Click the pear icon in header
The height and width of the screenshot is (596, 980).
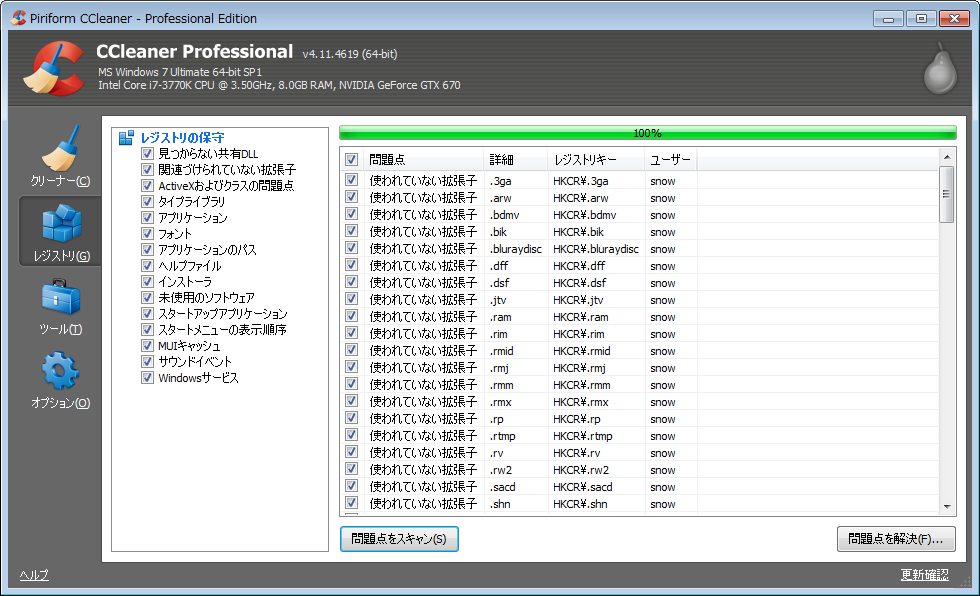coord(940,69)
